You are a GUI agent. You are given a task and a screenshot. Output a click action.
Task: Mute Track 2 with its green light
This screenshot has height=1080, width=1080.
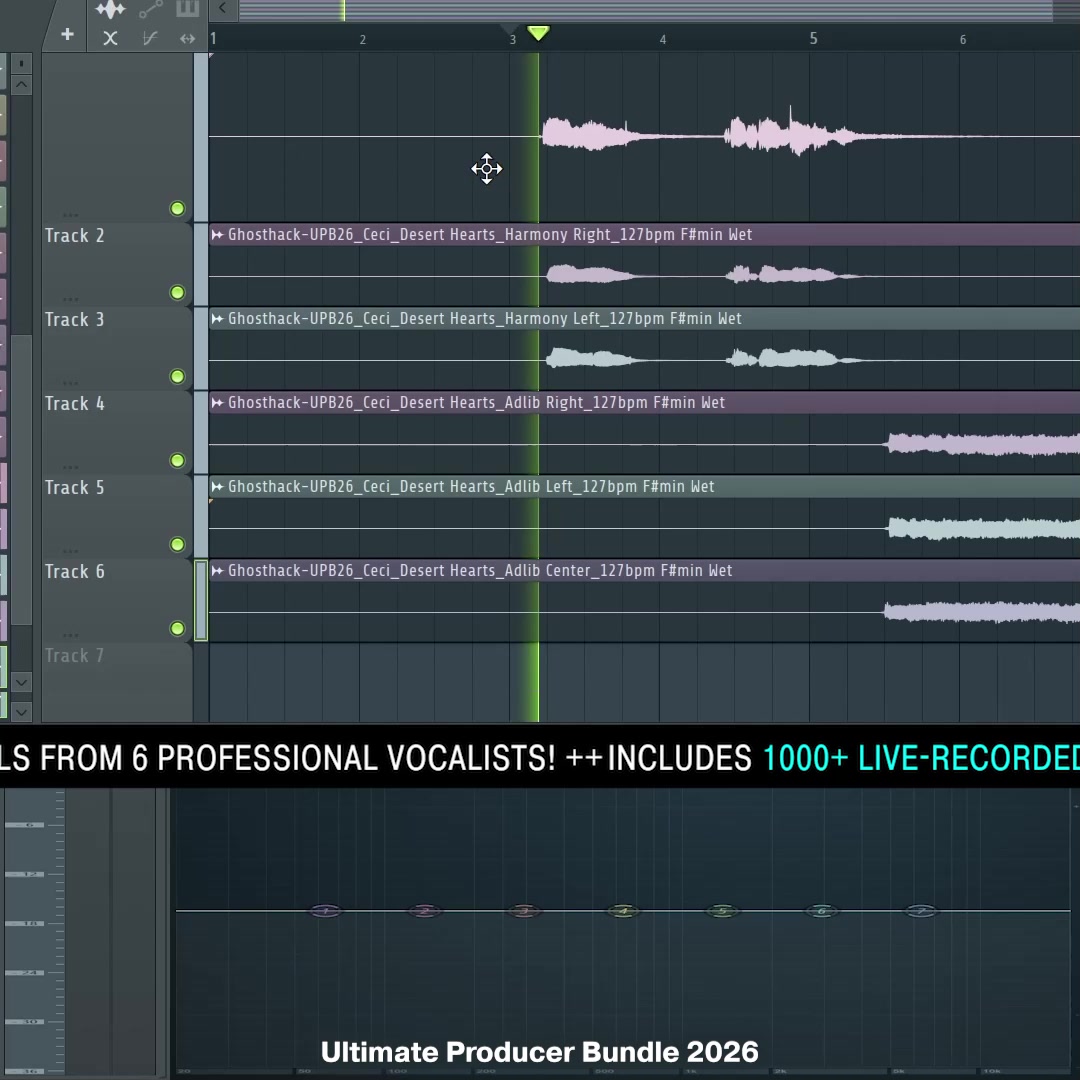coord(177,292)
